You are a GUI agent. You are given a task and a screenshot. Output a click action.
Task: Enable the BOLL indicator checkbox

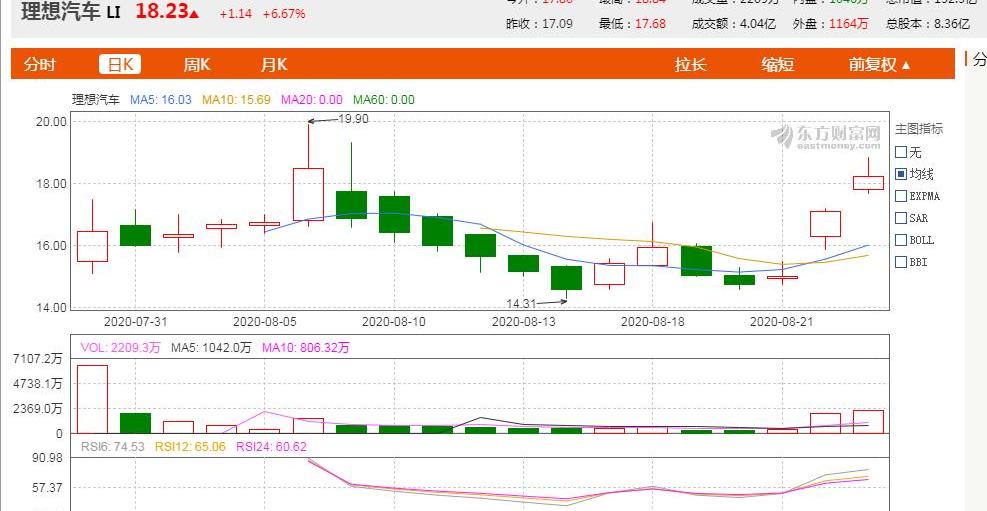(x=901, y=240)
